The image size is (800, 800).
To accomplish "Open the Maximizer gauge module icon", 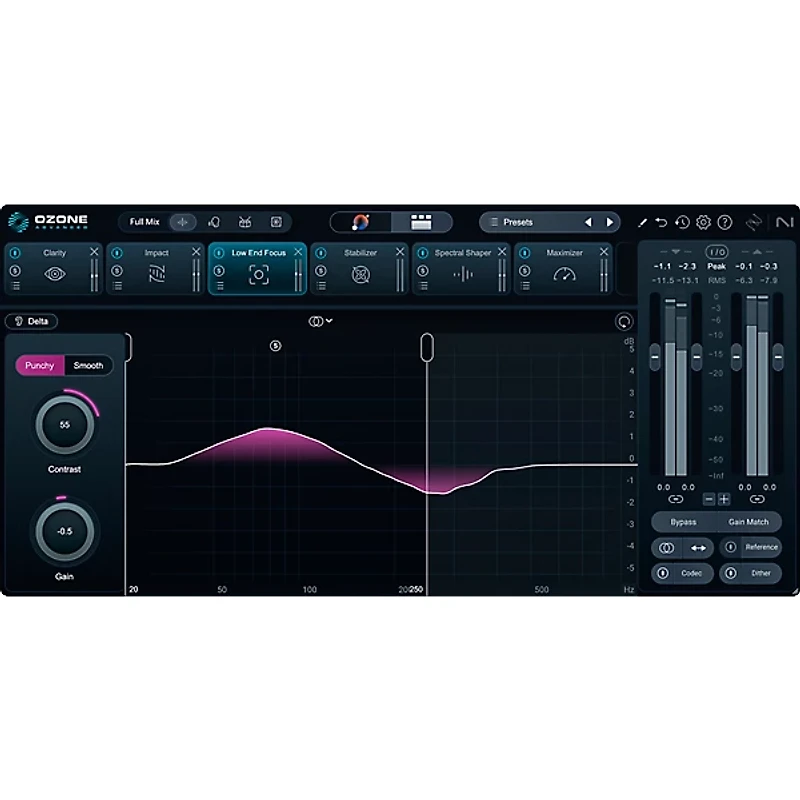I will click(x=564, y=274).
